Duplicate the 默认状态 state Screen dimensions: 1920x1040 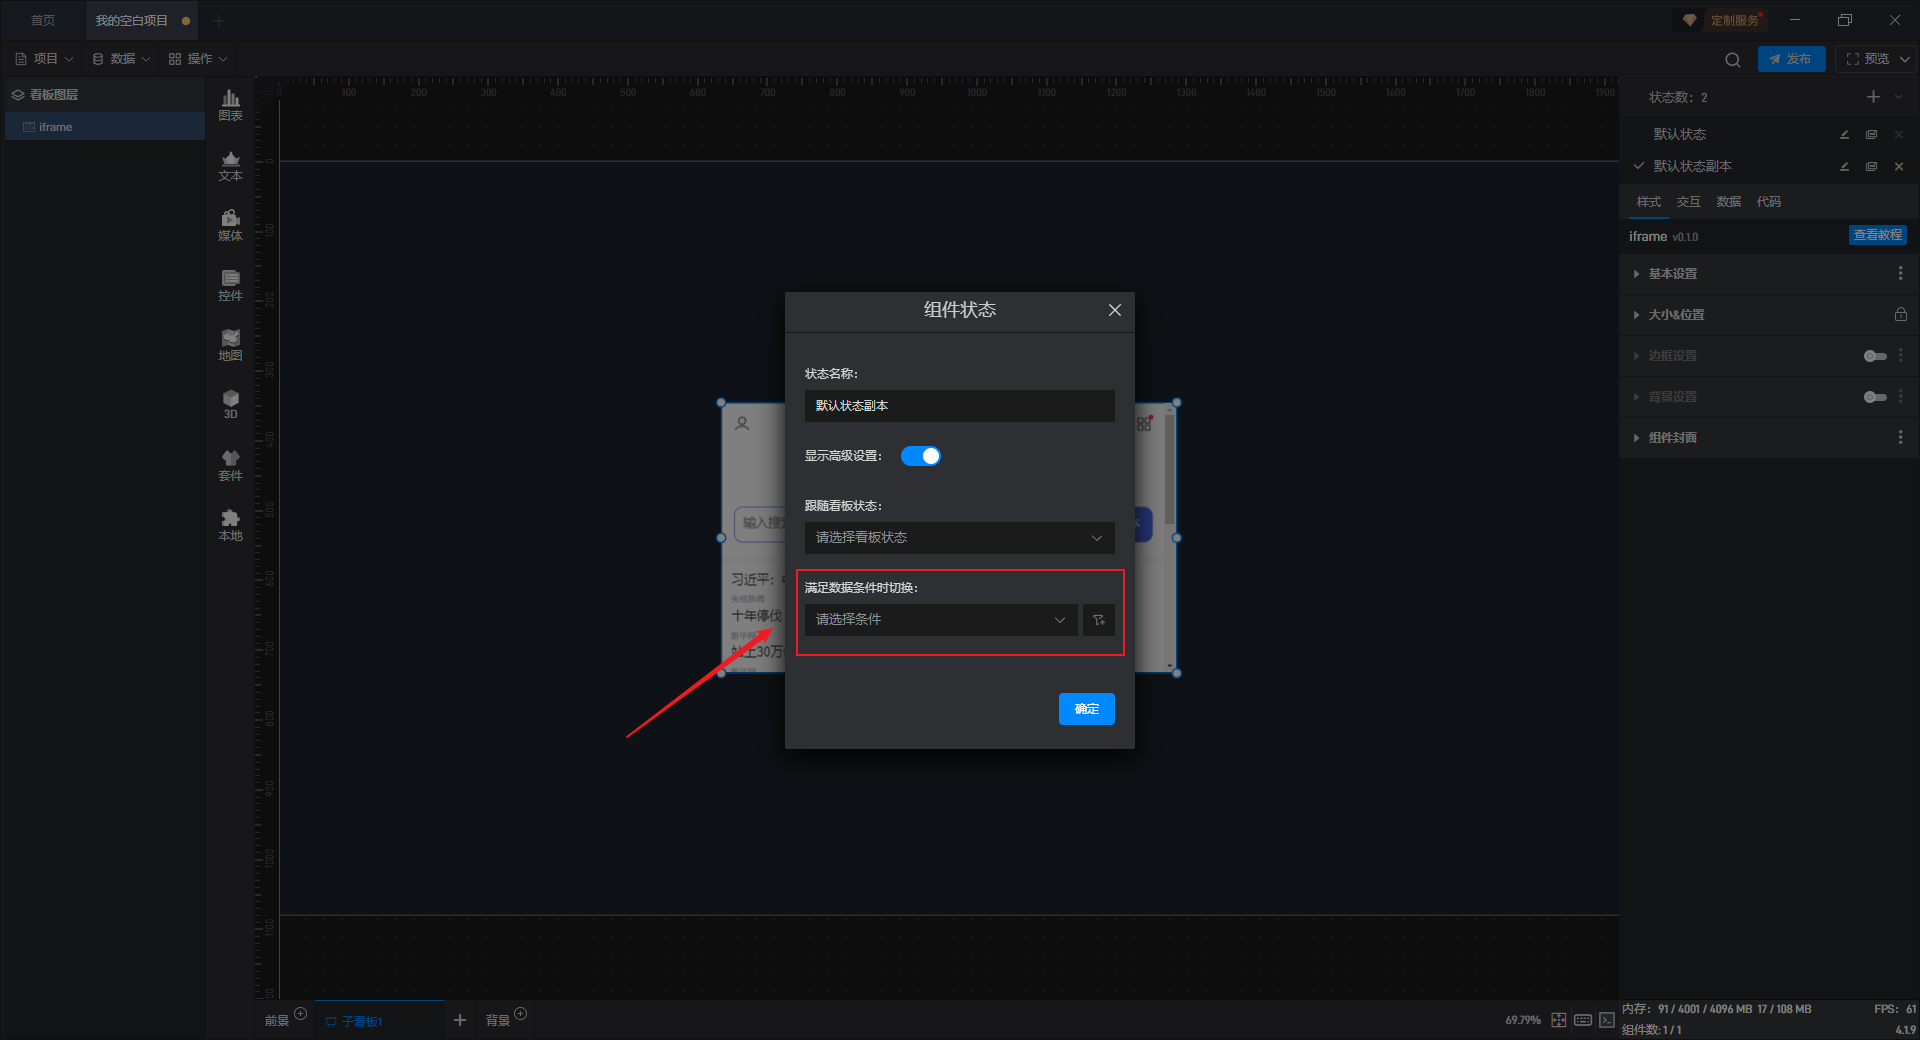point(1872,135)
